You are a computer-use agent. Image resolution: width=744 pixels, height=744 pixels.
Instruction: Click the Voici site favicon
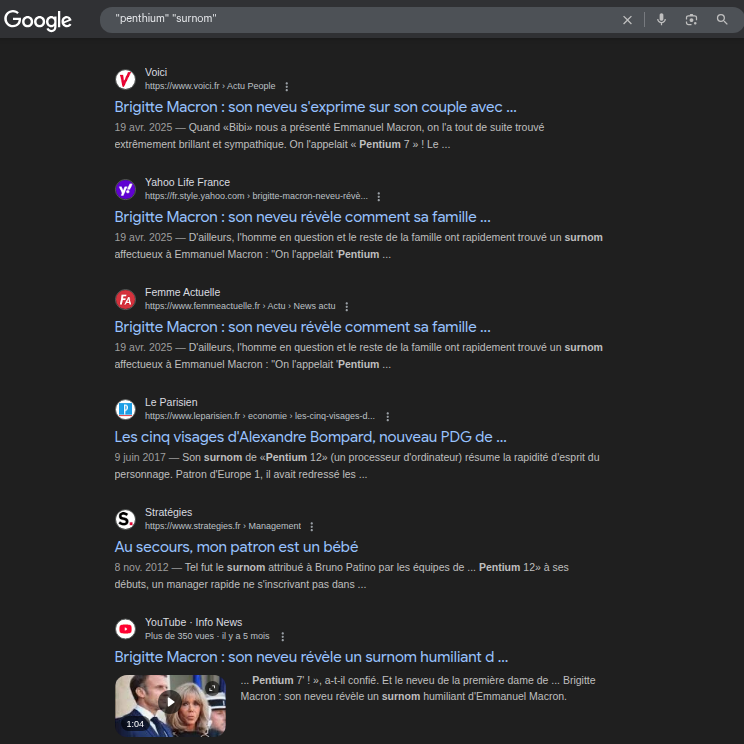(x=125, y=79)
